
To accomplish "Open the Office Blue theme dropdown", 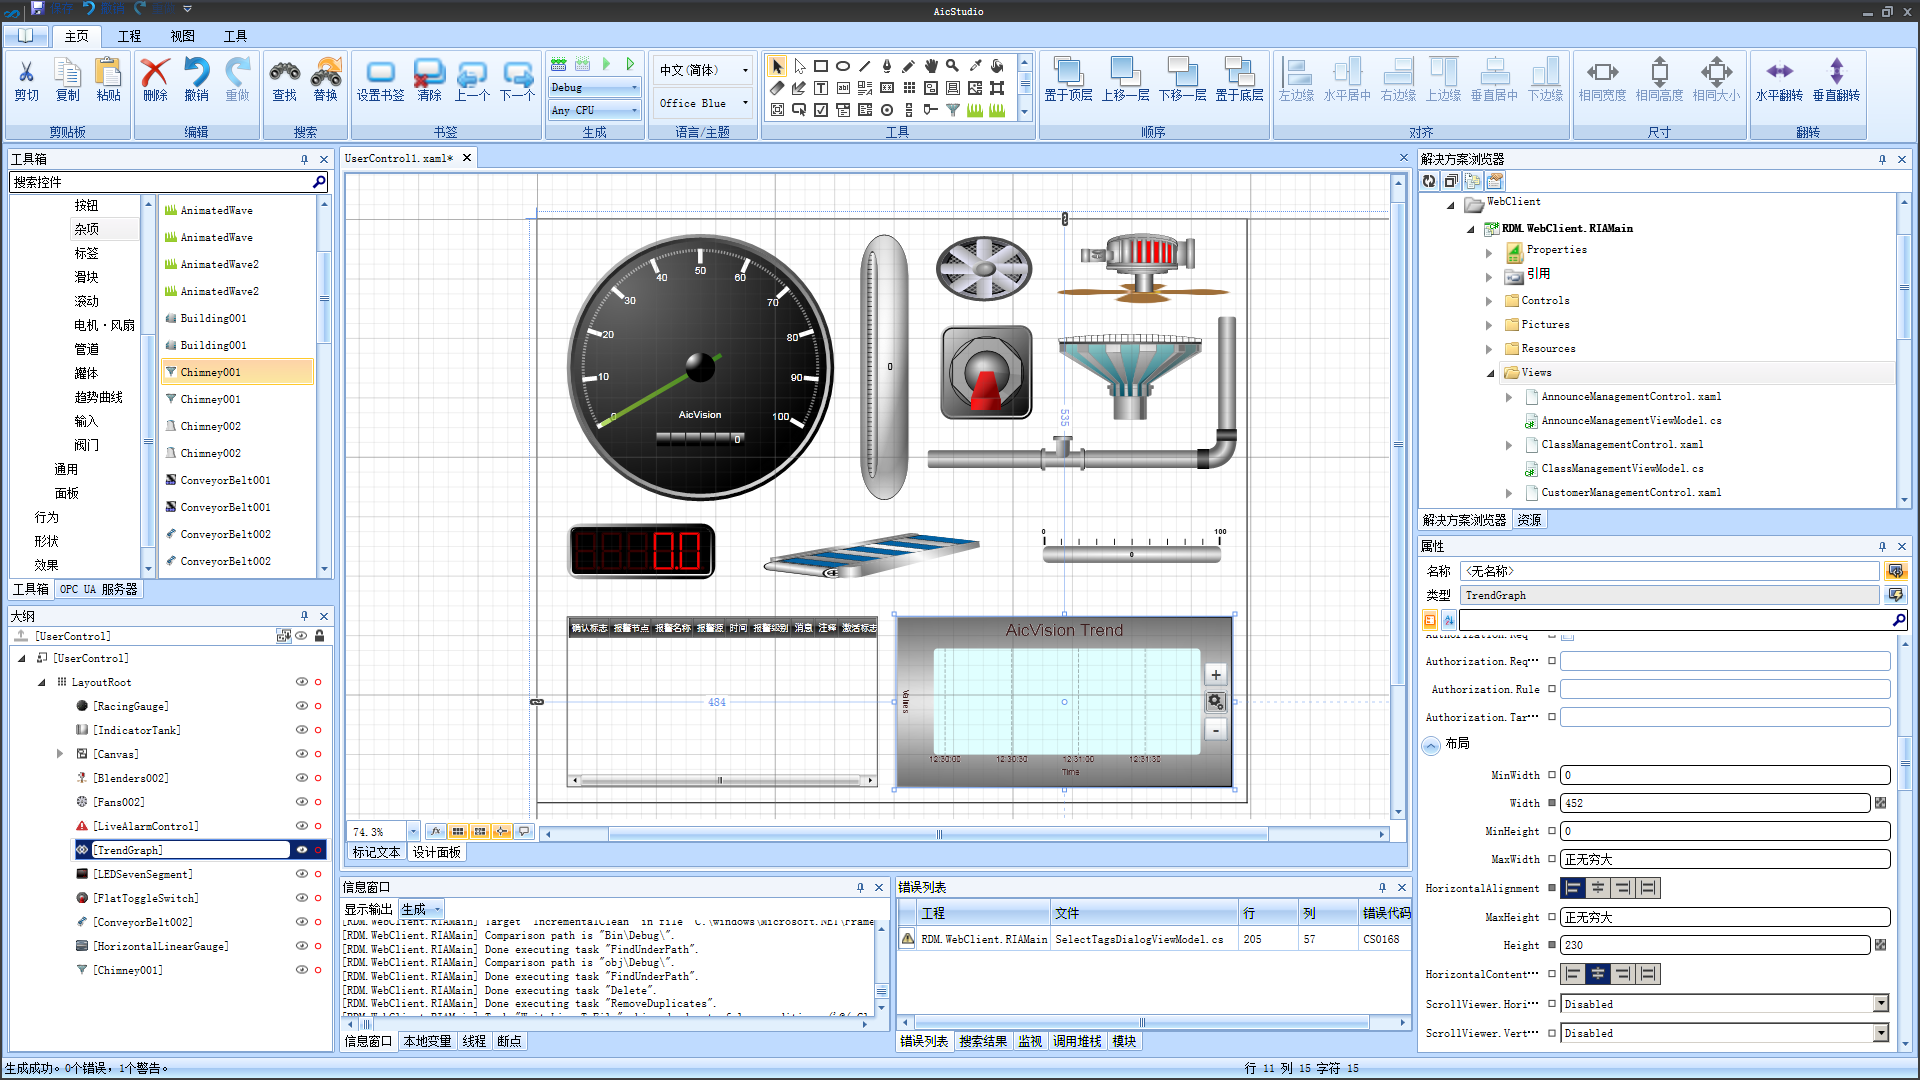I will click(x=703, y=103).
